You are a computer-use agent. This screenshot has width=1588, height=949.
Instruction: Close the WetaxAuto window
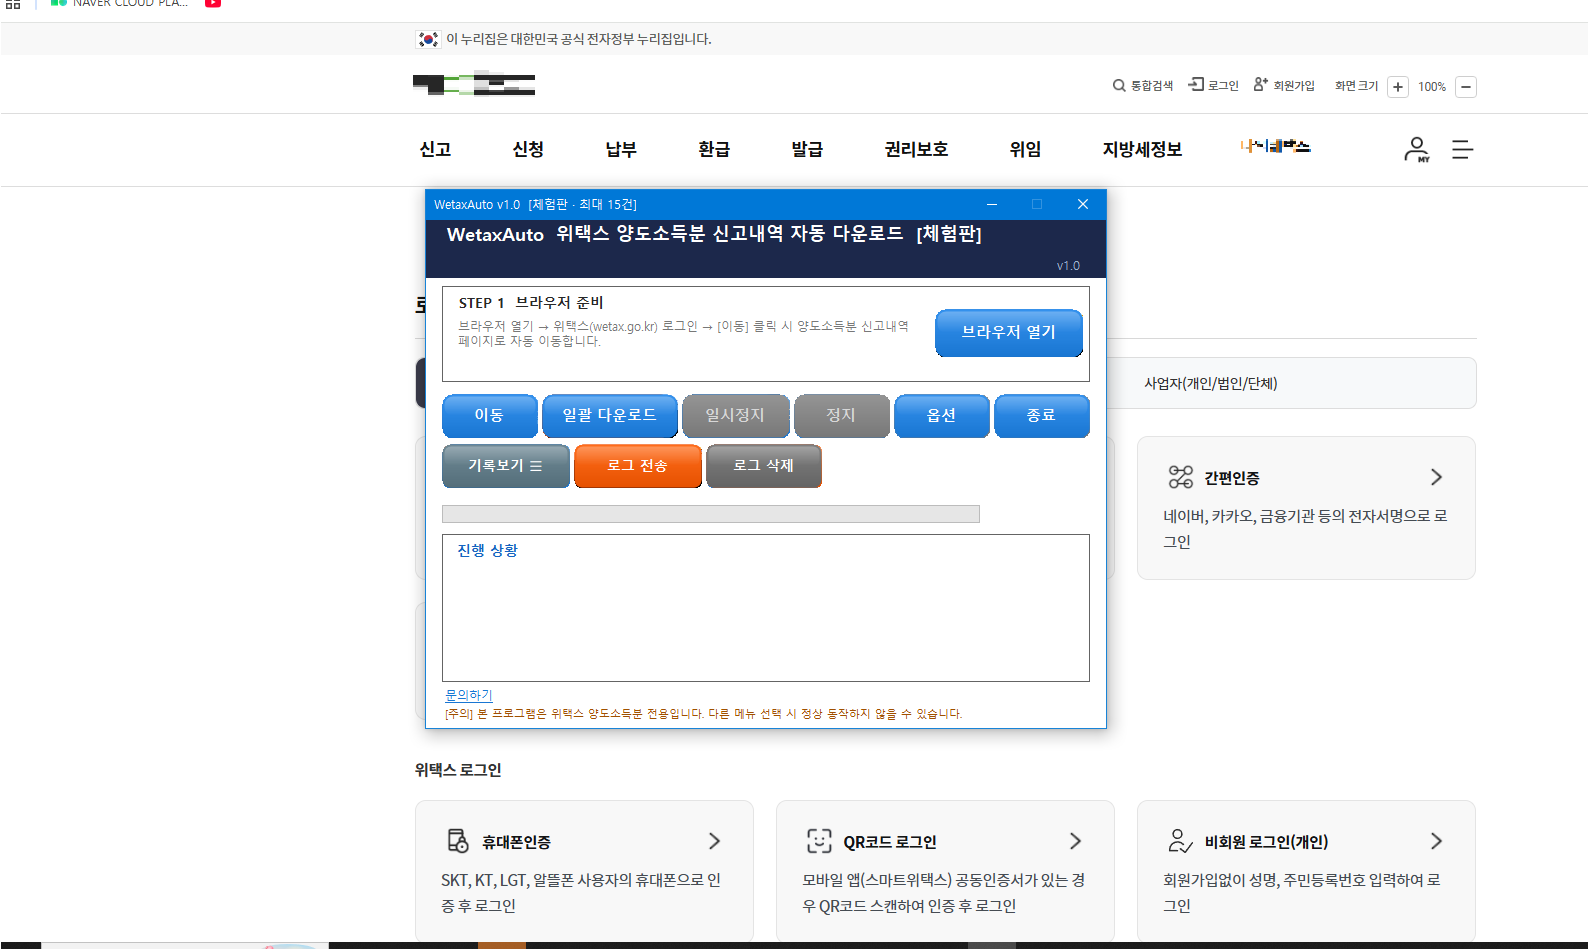[x=1082, y=204]
